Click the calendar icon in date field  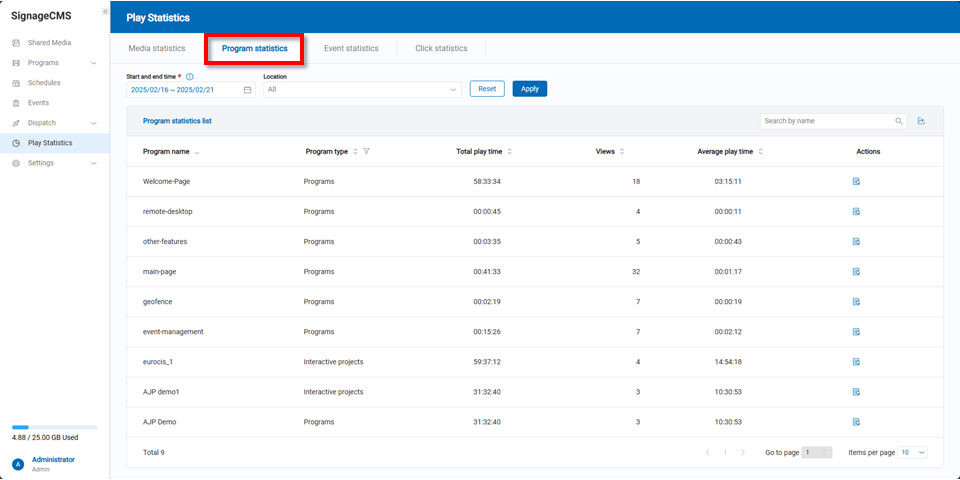click(247, 90)
